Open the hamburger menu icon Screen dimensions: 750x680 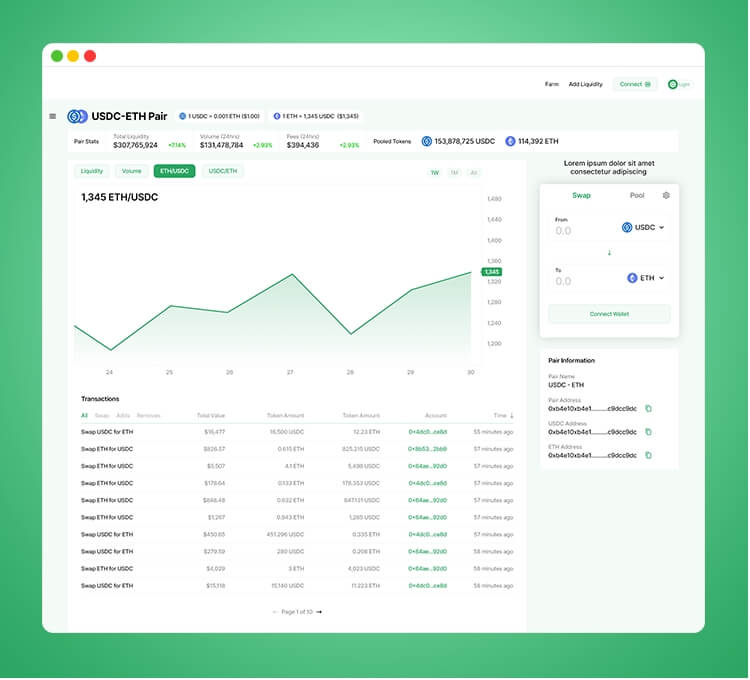click(x=53, y=116)
